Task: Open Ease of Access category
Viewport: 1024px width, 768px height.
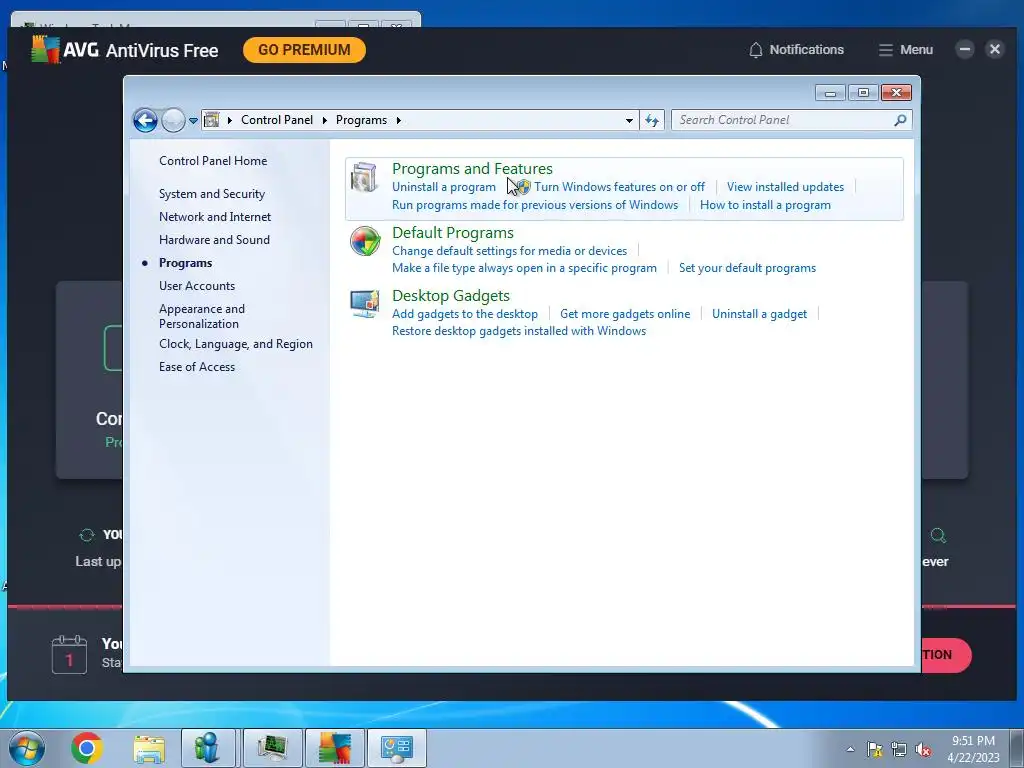Action: tap(197, 367)
